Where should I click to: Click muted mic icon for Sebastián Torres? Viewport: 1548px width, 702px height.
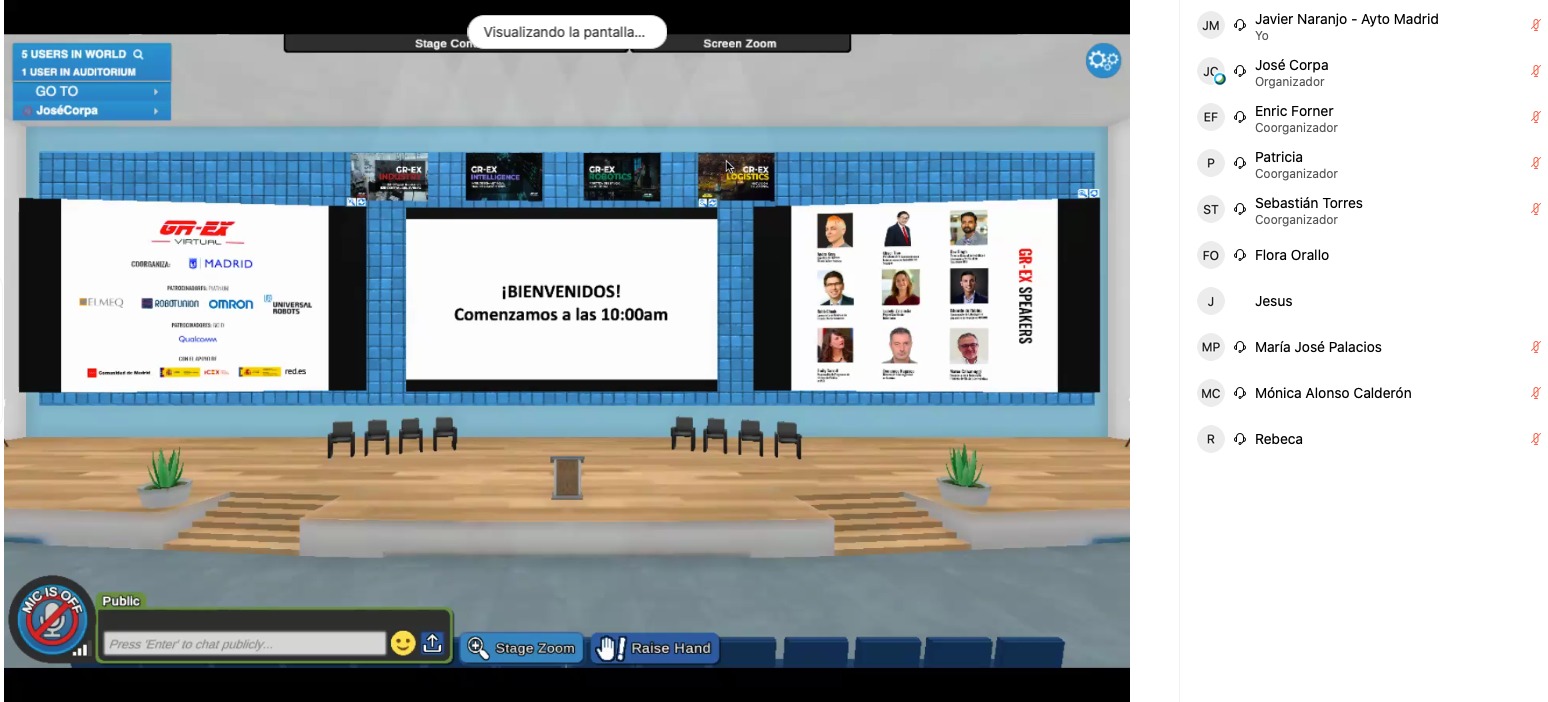[1536, 210]
